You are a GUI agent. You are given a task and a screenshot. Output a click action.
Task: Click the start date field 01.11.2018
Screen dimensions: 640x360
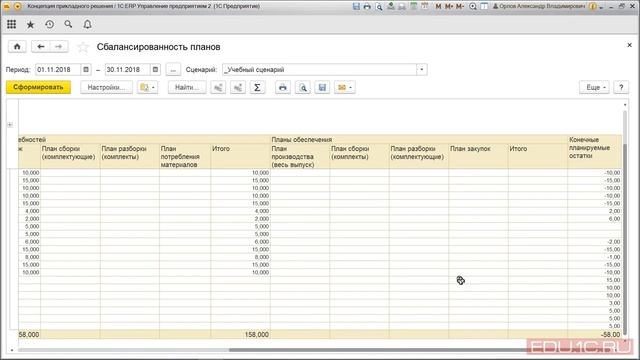pyautogui.click(x=58, y=69)
